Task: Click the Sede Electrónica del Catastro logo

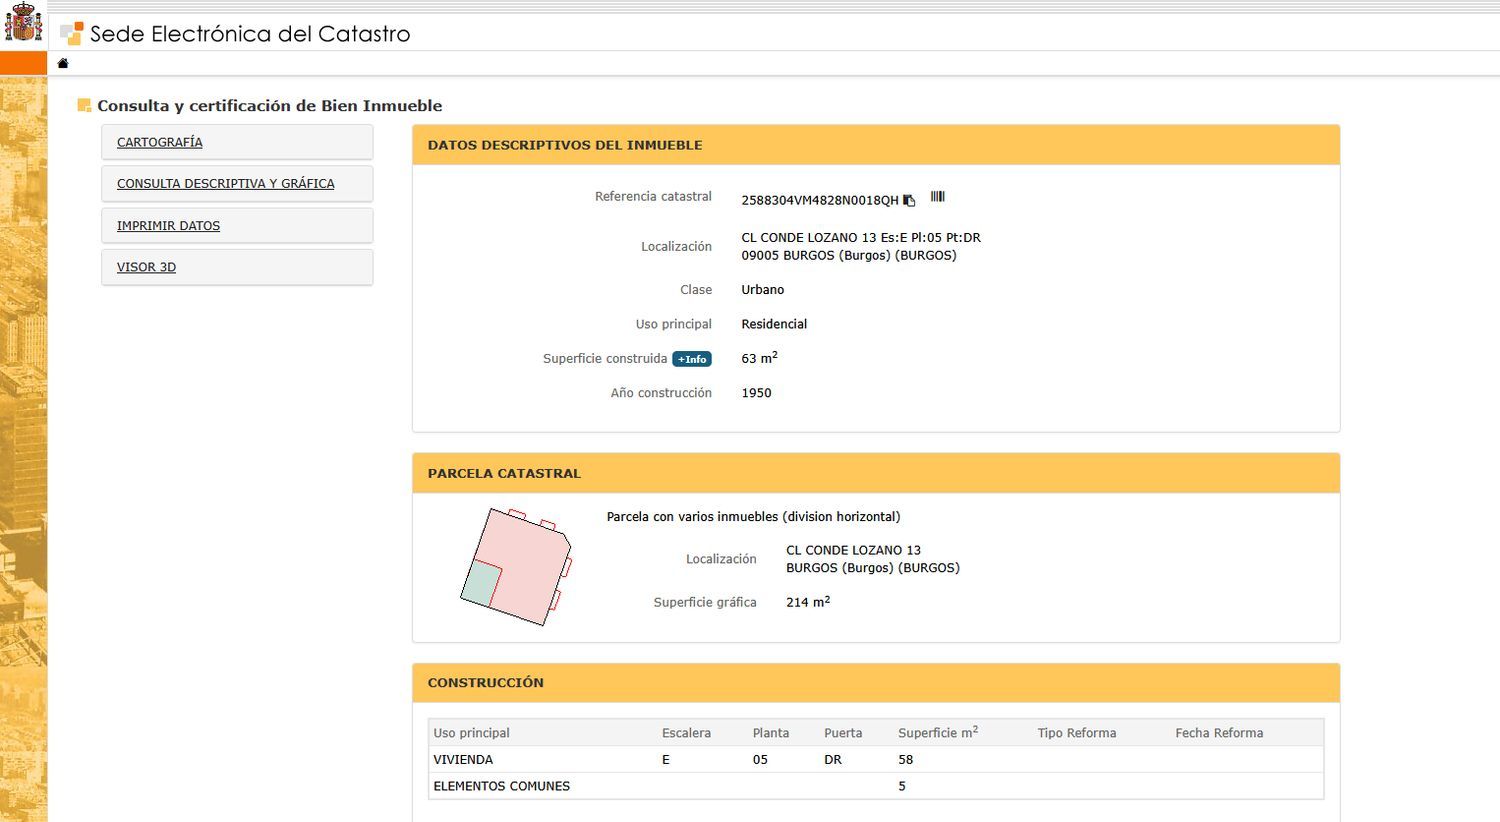Action: tap(235, 34)
